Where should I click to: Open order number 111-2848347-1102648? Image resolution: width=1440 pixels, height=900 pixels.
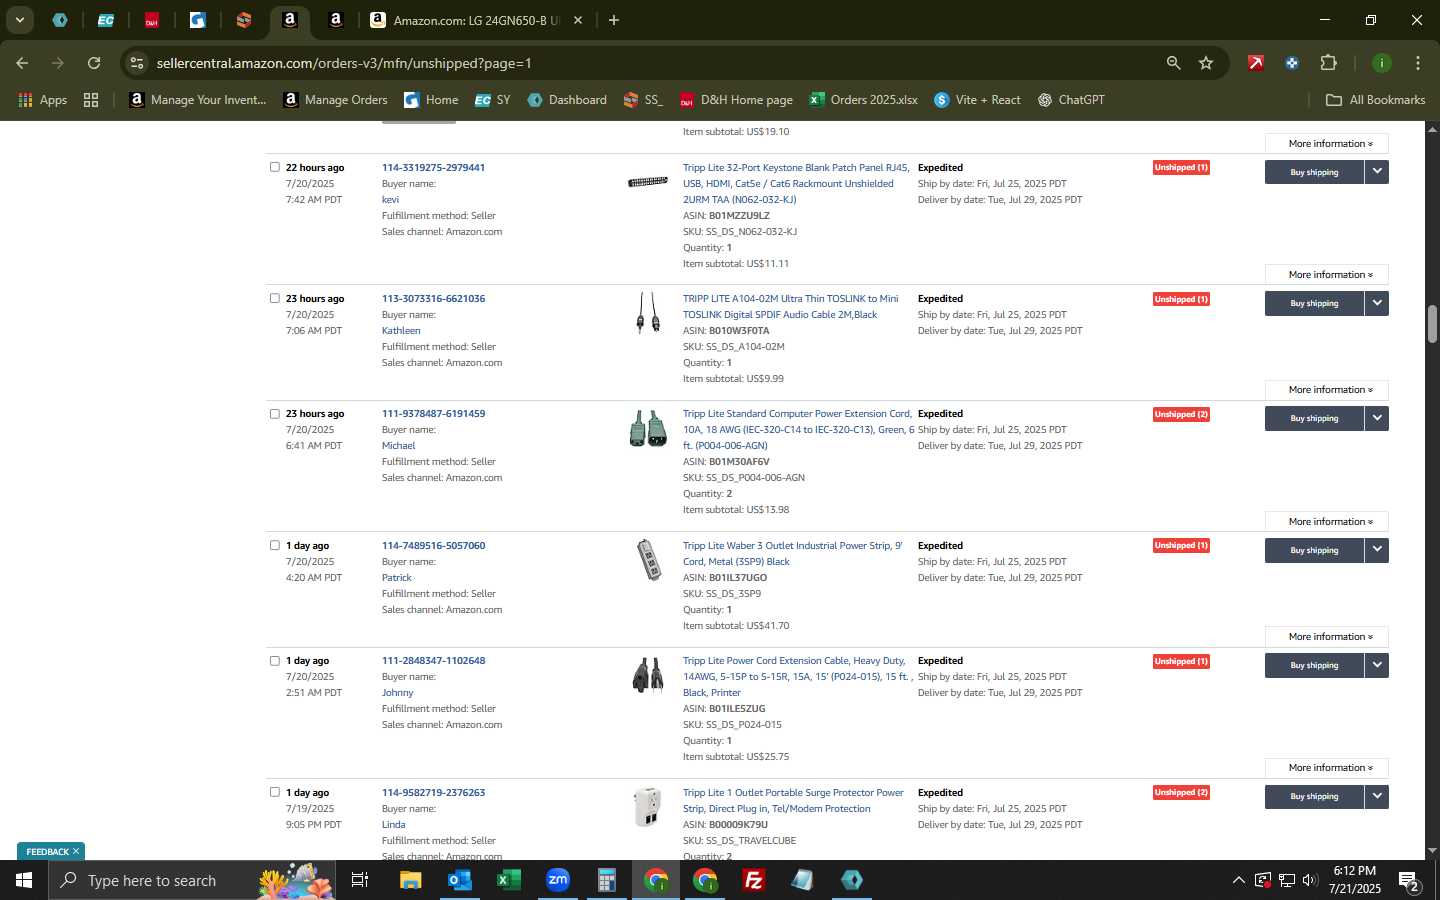[433, 660]
